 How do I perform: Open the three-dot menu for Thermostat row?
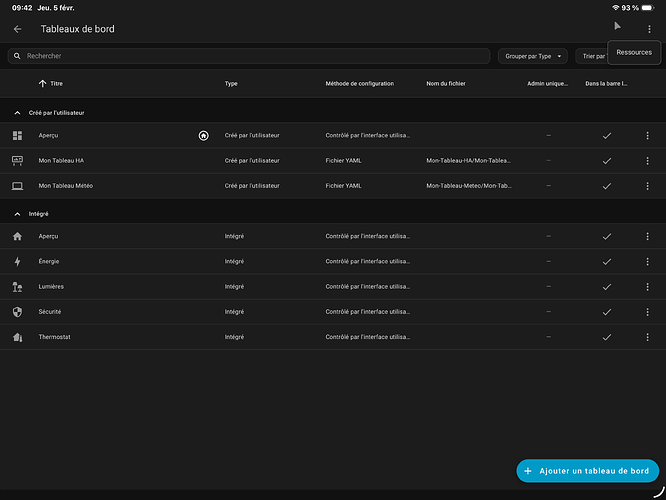click(647, 337)
